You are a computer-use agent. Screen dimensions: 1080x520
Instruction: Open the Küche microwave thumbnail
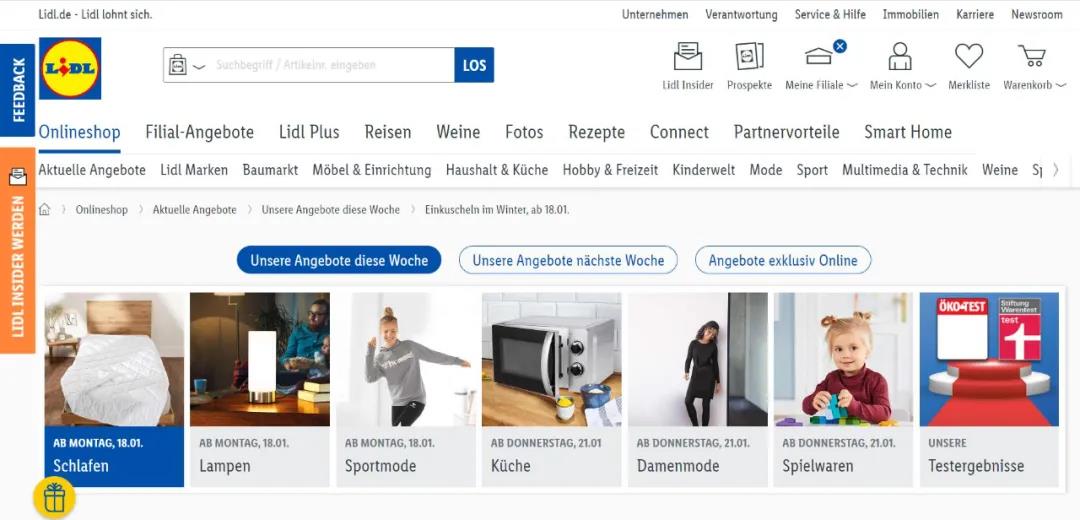[x=551, y=360]
